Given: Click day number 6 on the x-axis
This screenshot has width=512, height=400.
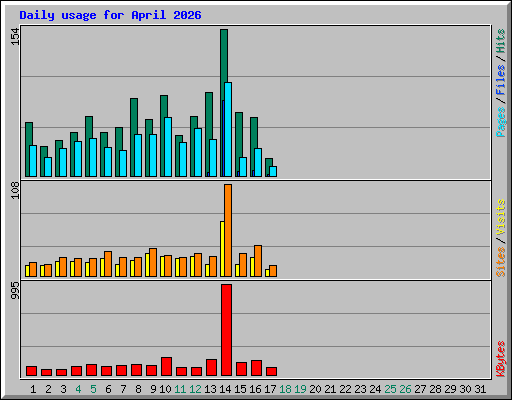Looking at the screenshot, I should point(108,389).
